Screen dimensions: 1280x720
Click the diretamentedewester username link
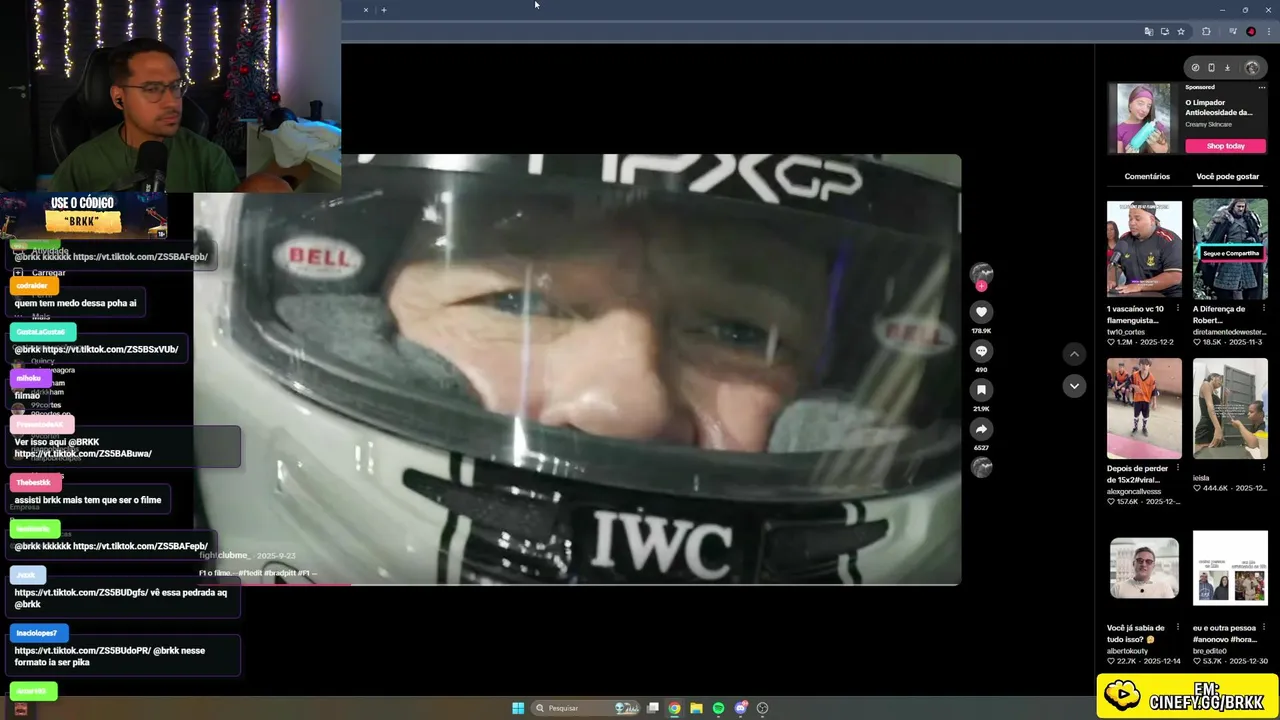[1229, 332]
